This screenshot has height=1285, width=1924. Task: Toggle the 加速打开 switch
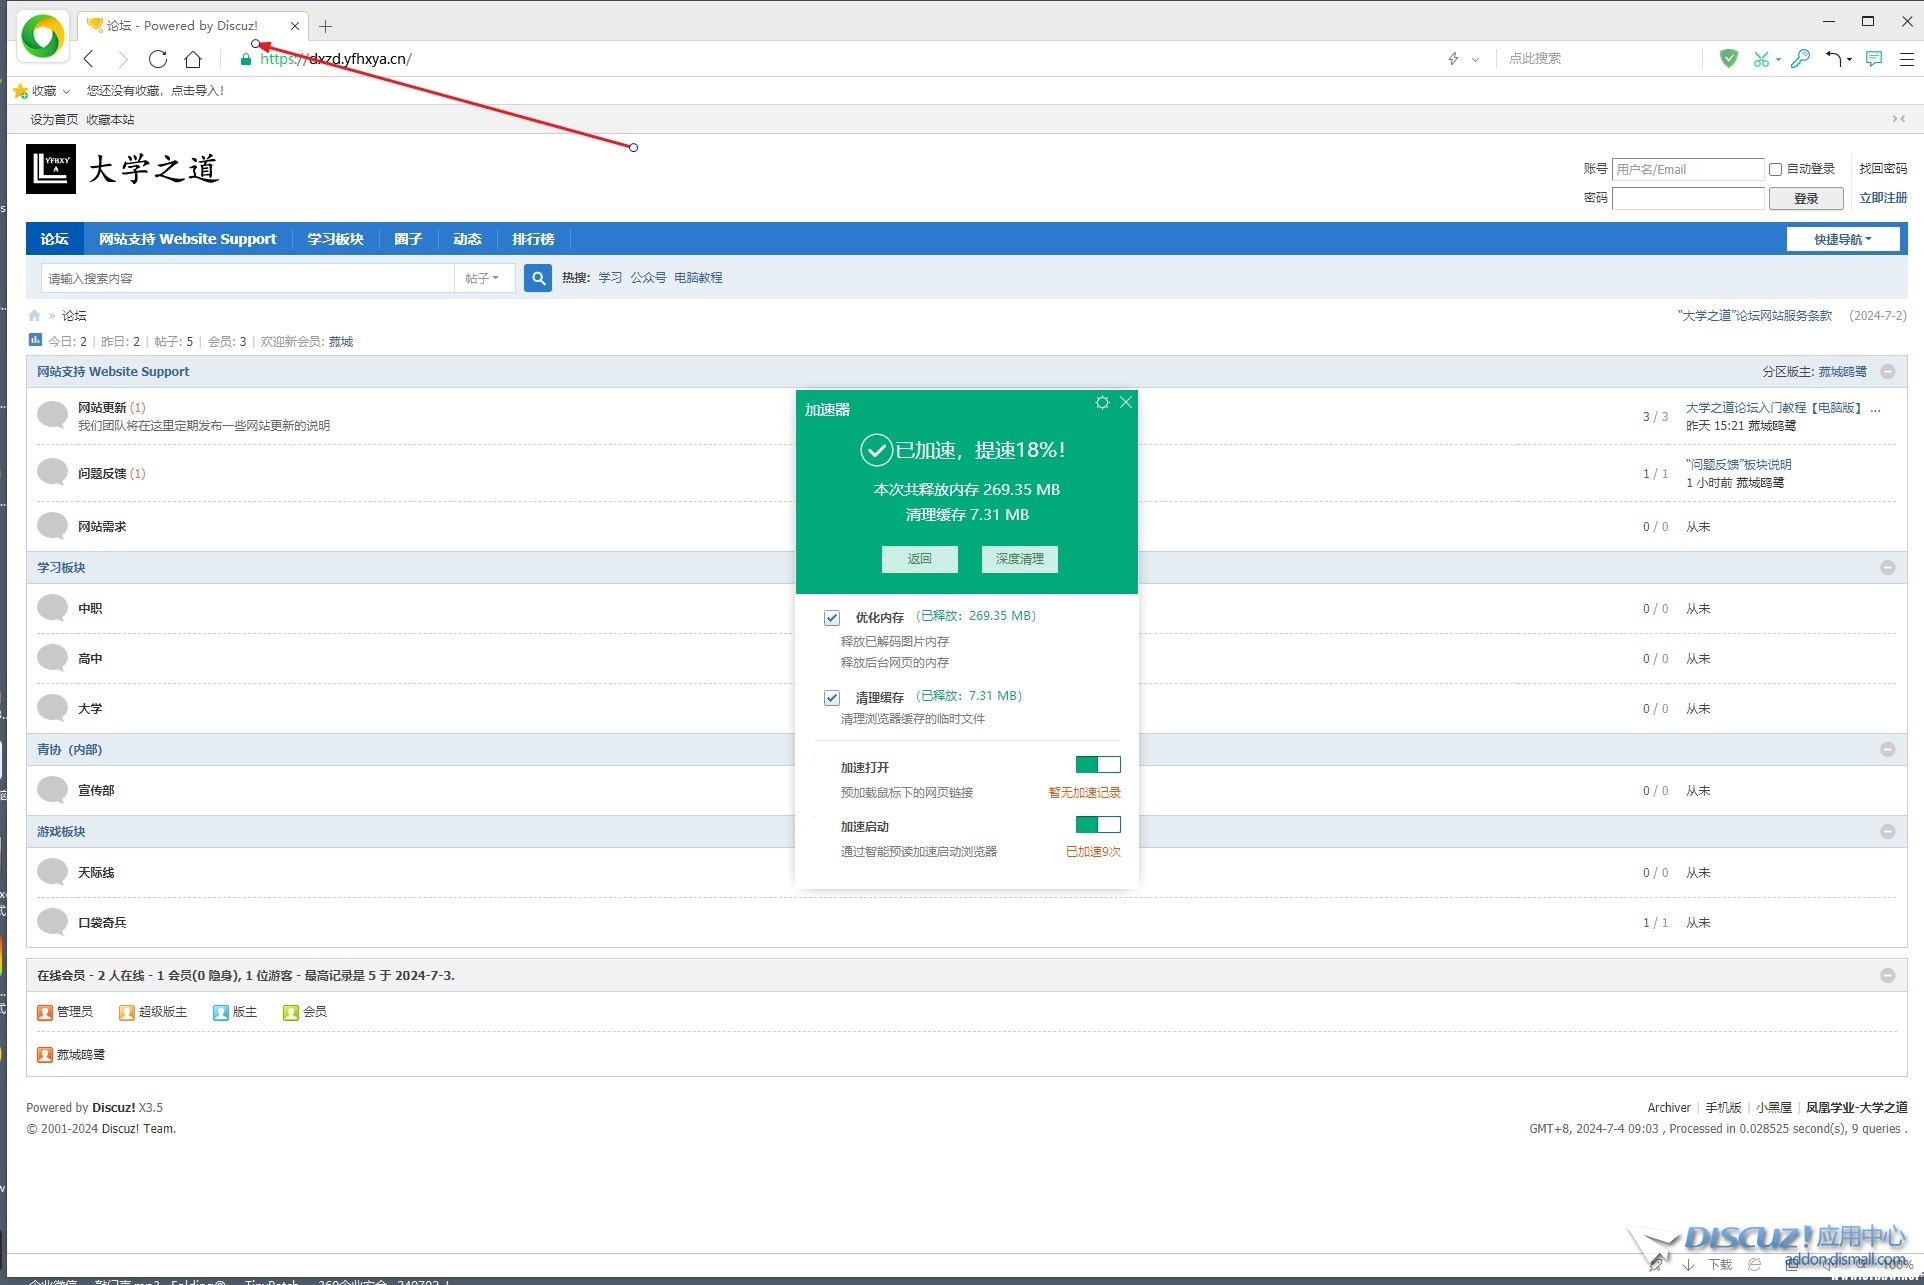coord(1097,765)
